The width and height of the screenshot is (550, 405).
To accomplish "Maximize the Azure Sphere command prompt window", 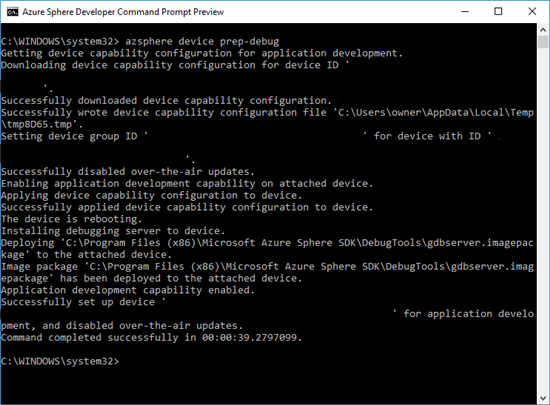I will pyautogui.click(x=498, y=12).
